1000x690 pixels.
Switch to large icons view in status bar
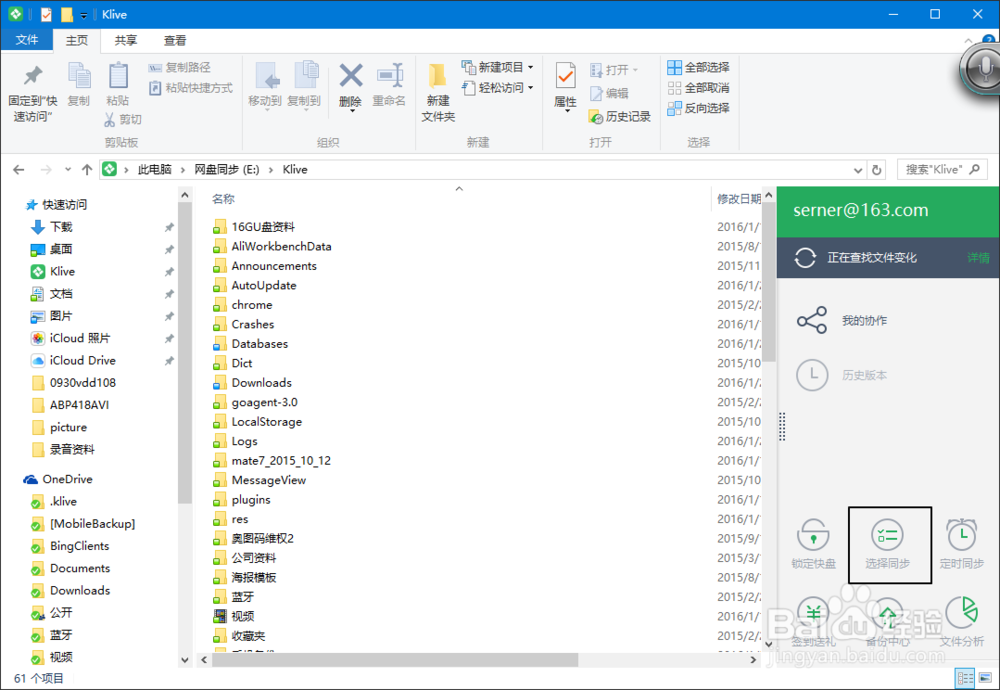click(x=985, y=677)
